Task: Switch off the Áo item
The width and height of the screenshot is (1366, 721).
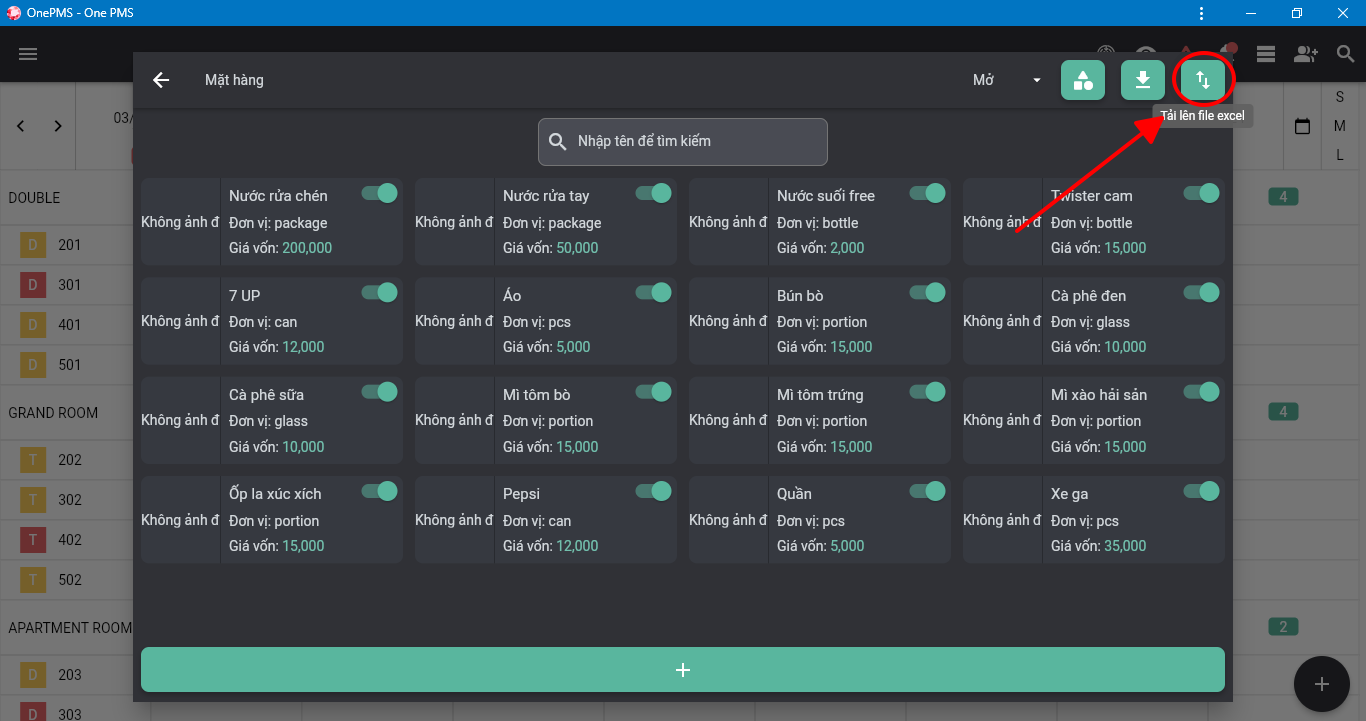Action: click(x=654, y=292)
